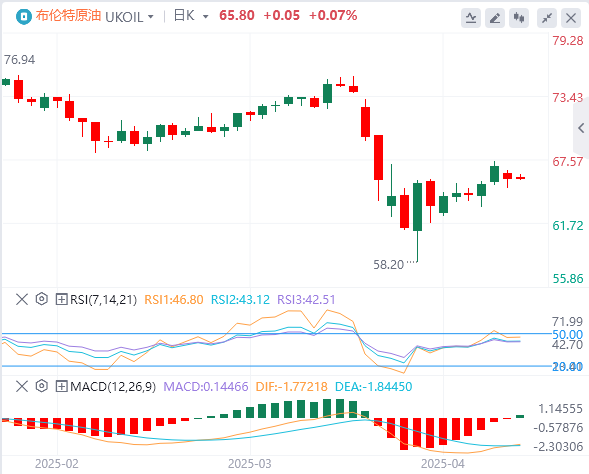Select the drawing pencil tool icon
The width and height of the screenshot is (589, 474).
point(495,18)
